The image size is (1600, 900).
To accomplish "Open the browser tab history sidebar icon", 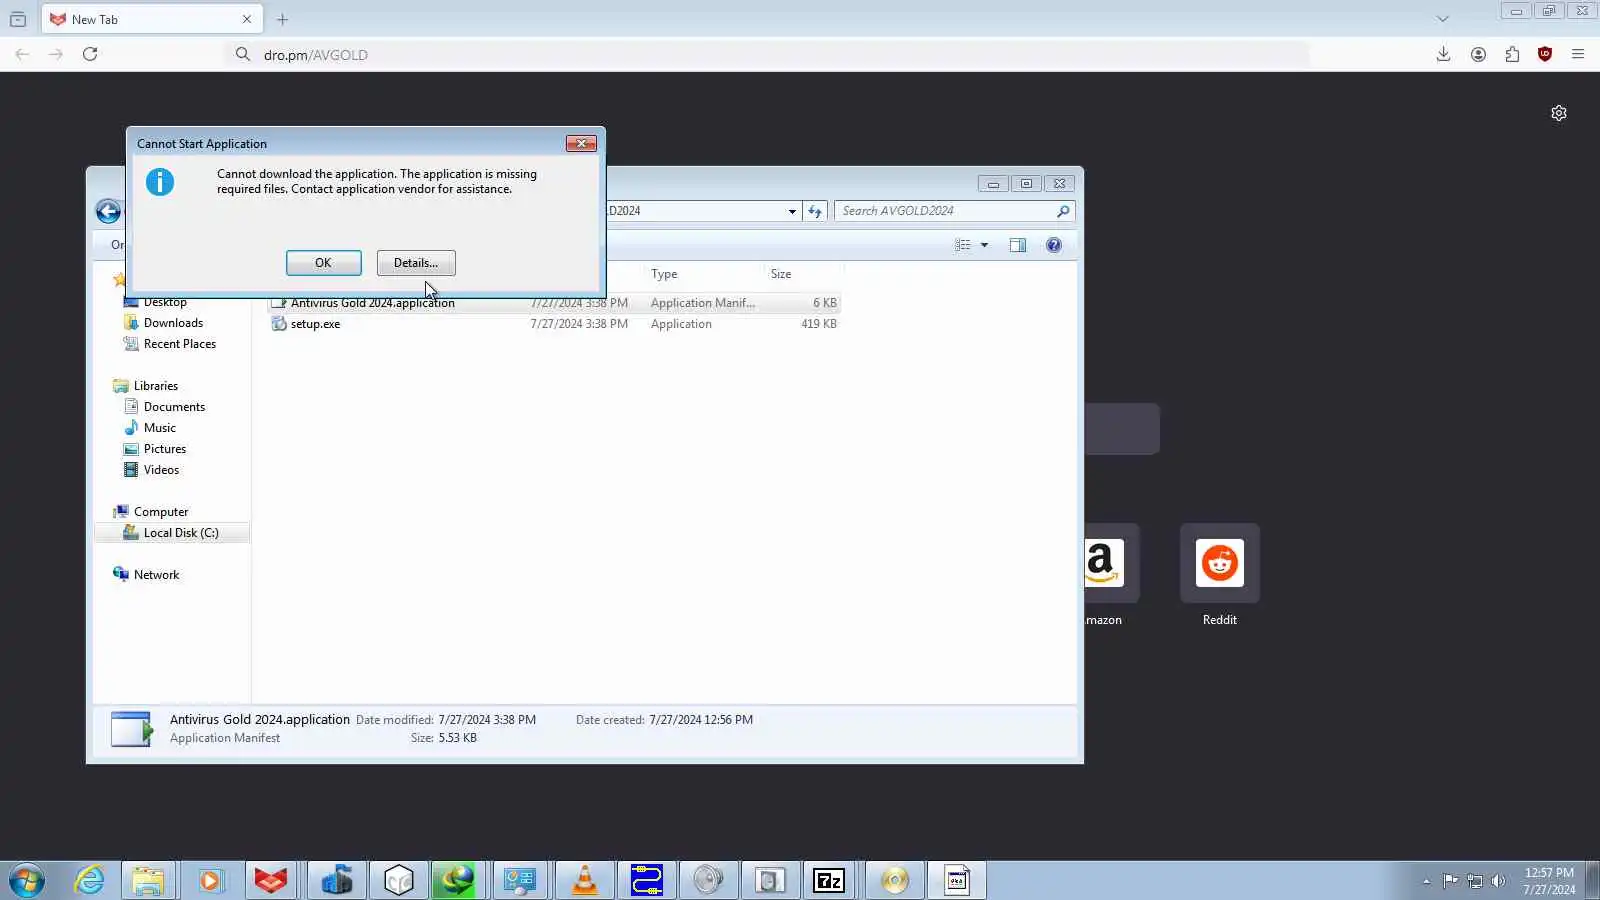I will [x=18, y=19].
